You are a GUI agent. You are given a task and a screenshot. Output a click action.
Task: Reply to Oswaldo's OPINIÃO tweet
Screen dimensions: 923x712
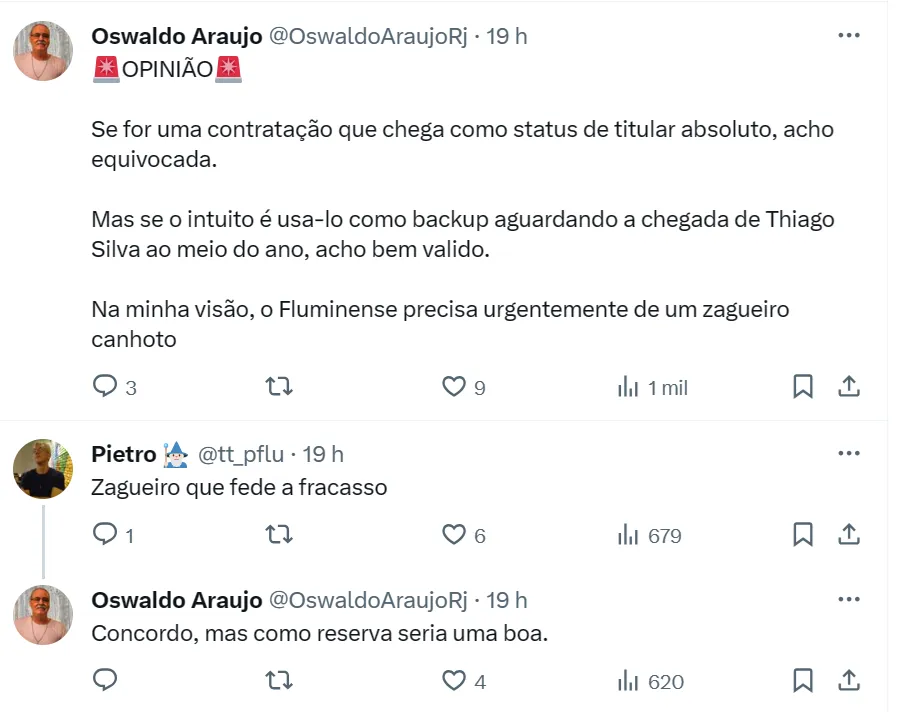coord(106,387)
